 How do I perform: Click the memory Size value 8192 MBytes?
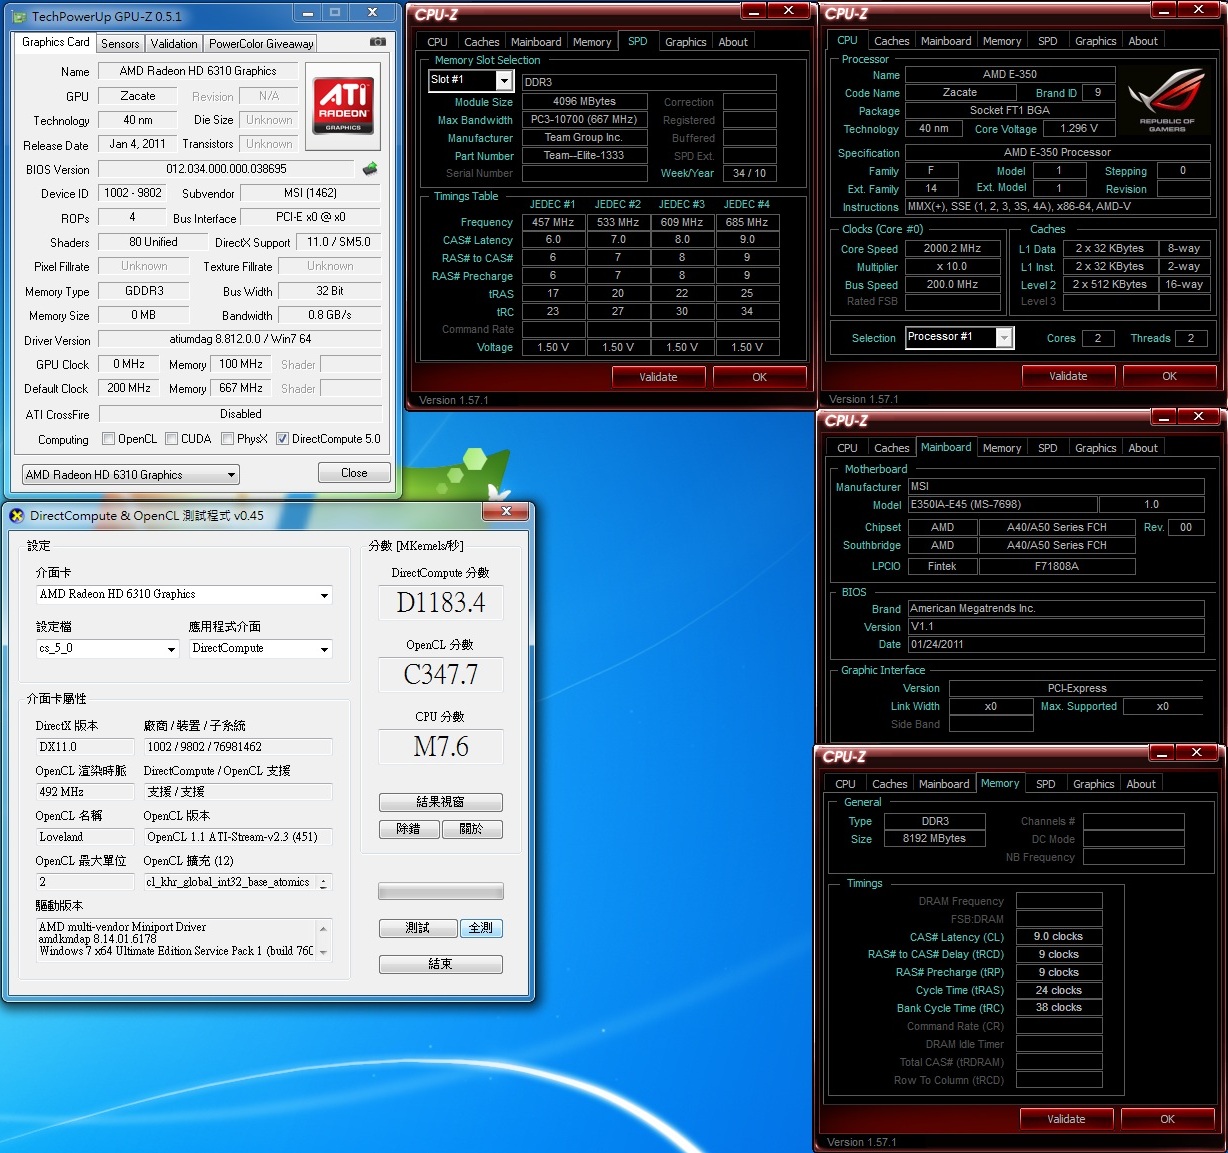[935, 839]
